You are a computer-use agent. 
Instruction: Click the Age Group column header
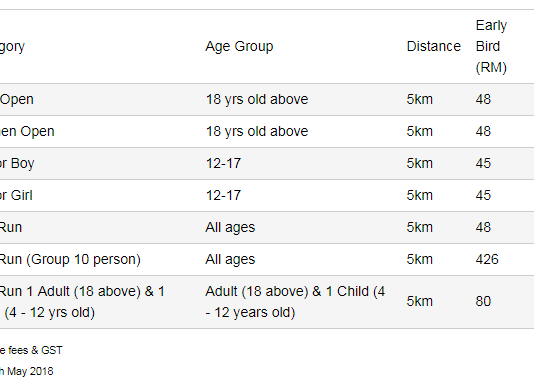239,47
